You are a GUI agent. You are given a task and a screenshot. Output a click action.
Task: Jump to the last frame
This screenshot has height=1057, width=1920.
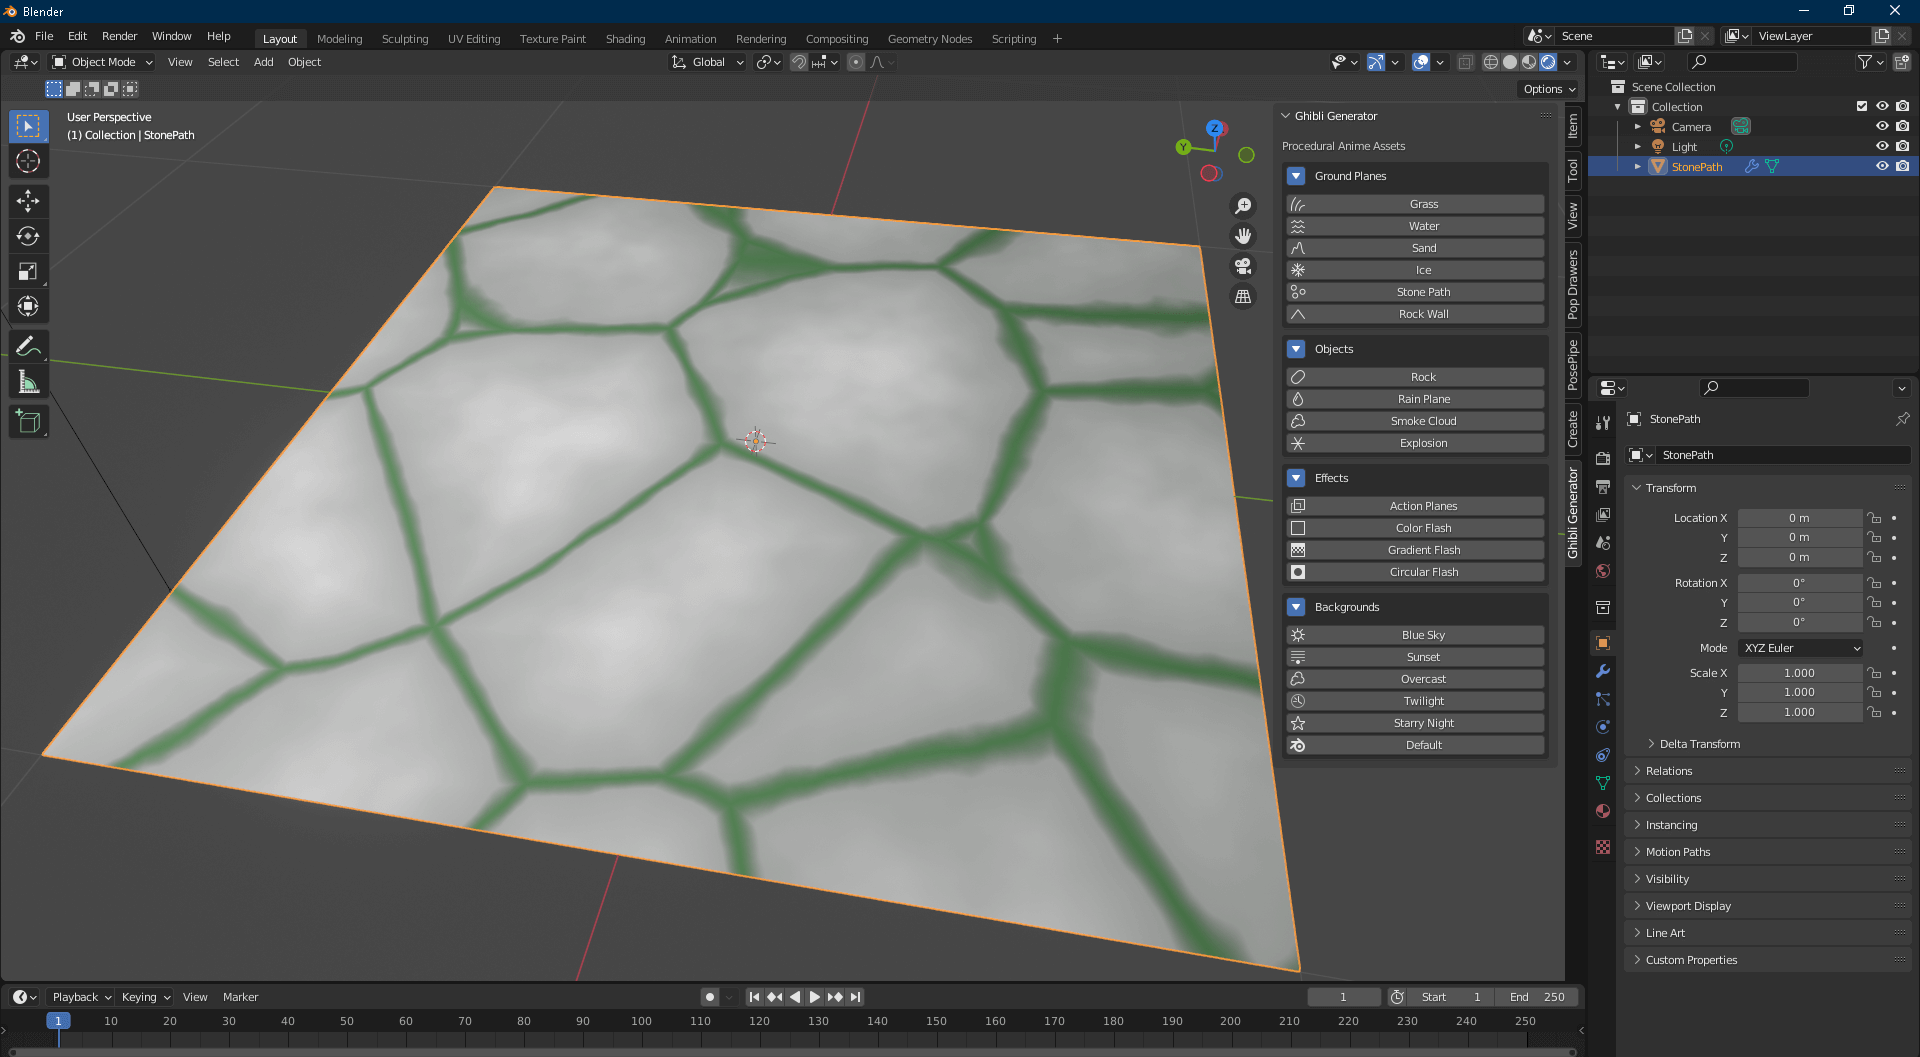click(855, 997)
